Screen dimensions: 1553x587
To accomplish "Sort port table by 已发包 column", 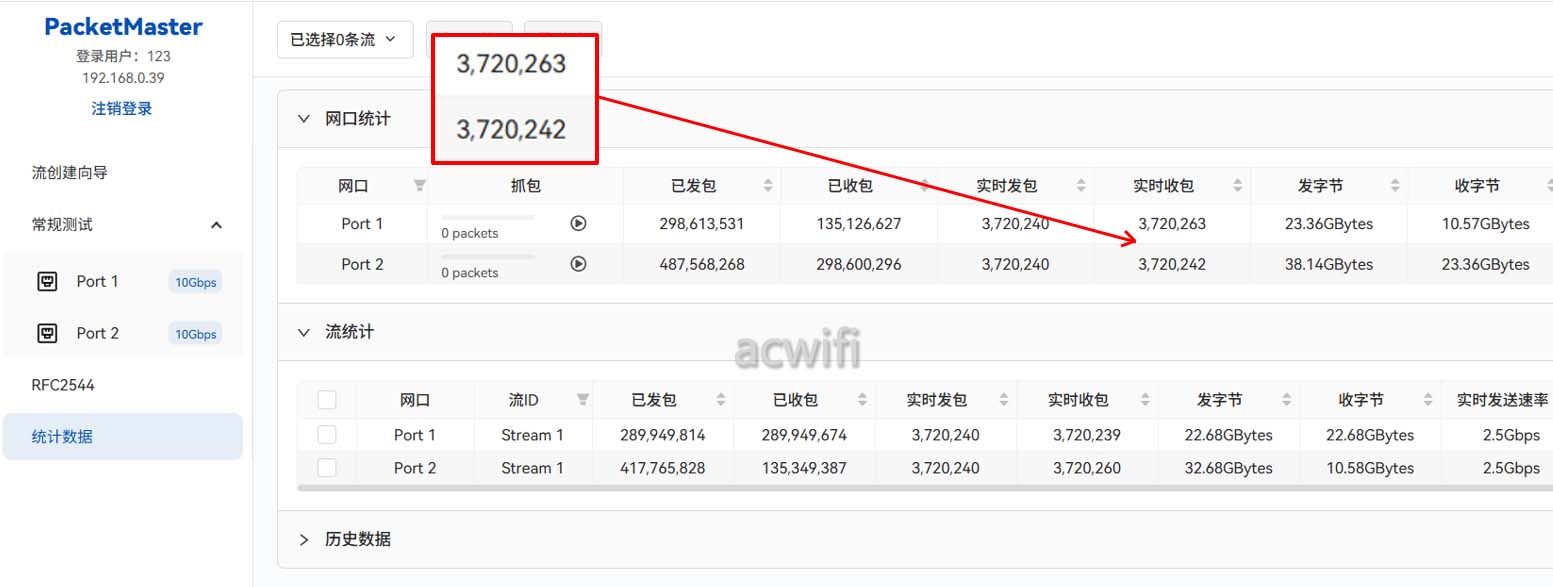I will [768, 186].
